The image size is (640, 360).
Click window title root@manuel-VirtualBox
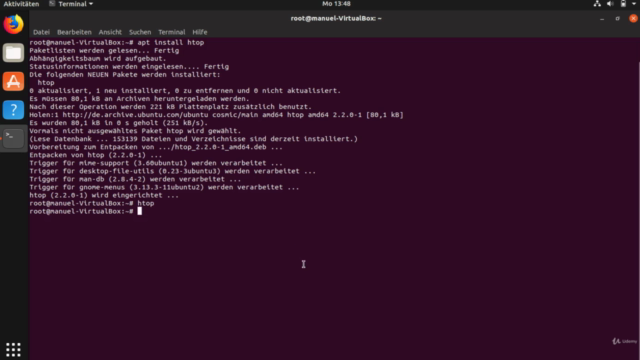tap(336, 18)
